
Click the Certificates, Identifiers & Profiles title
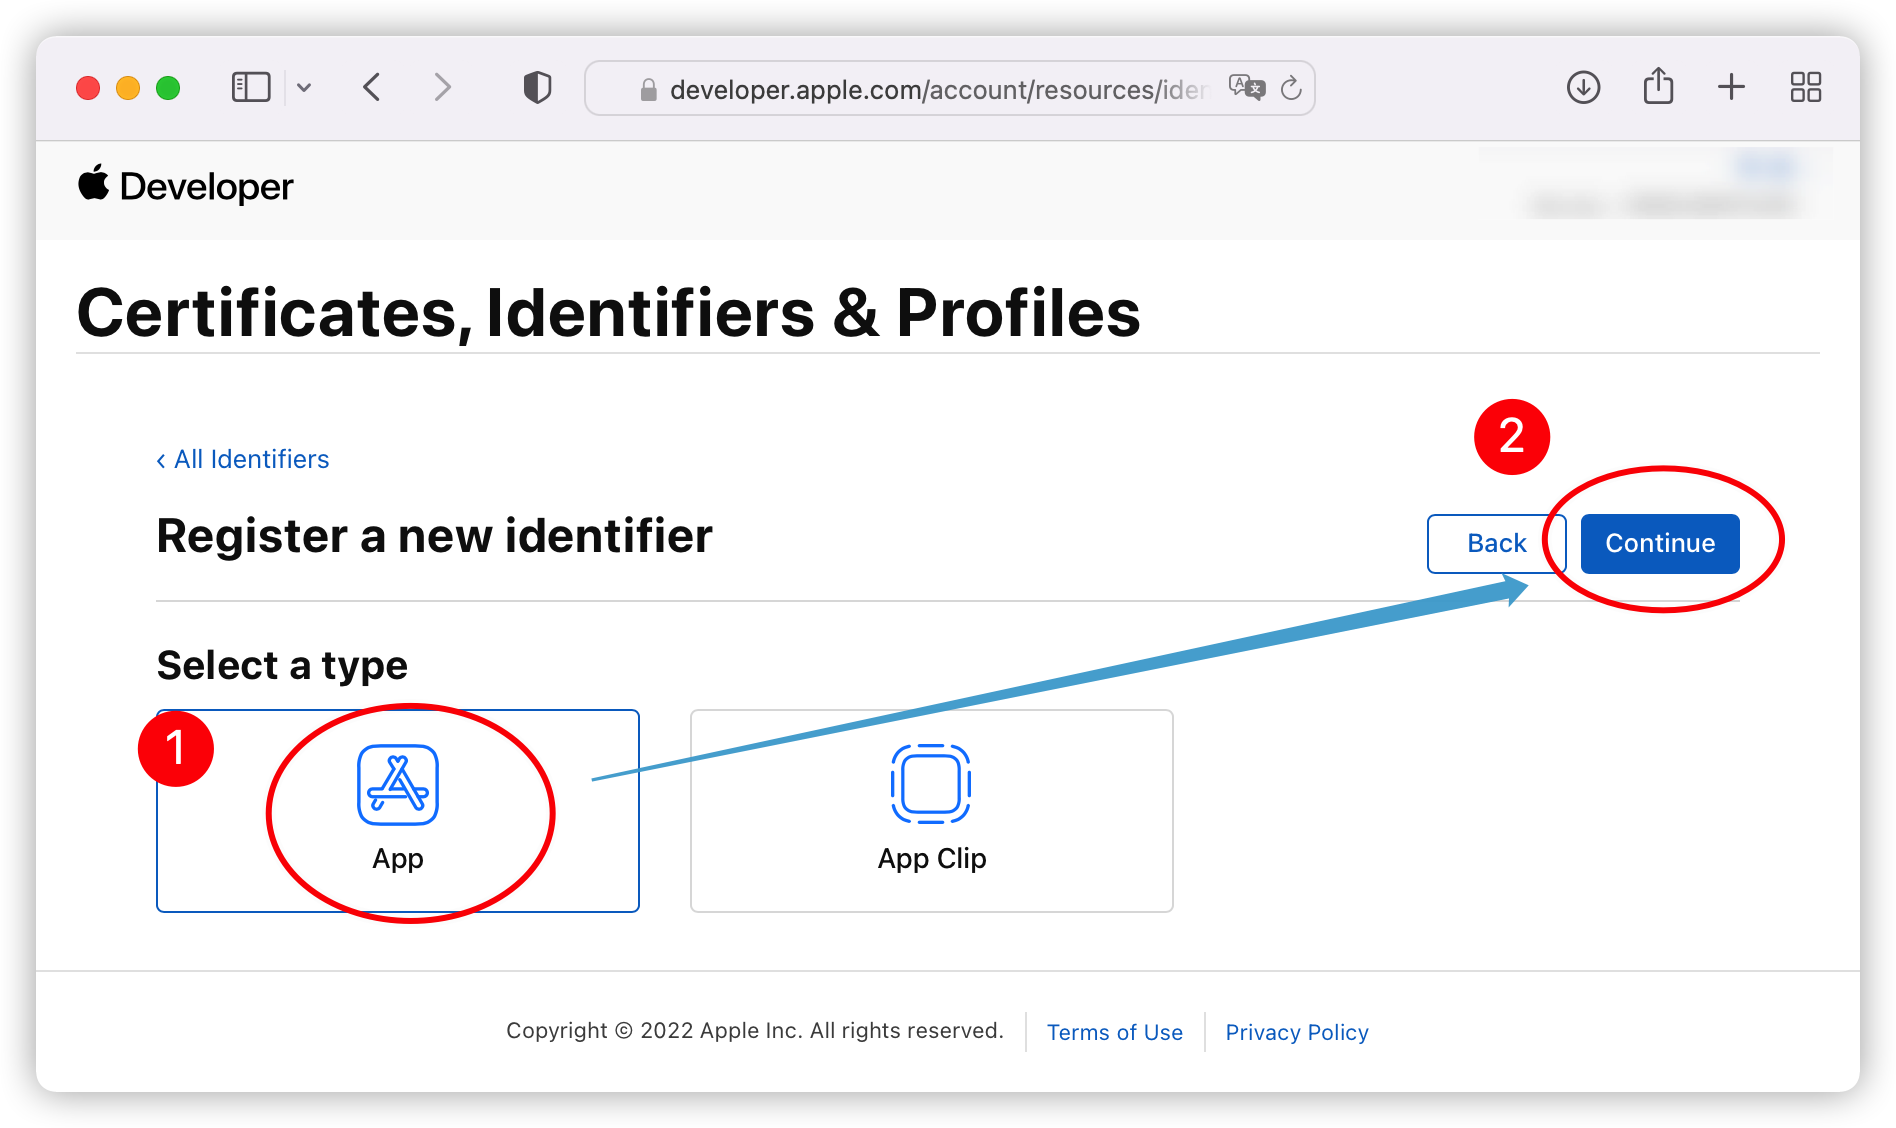pyautogui.click(x=609, y=313)
